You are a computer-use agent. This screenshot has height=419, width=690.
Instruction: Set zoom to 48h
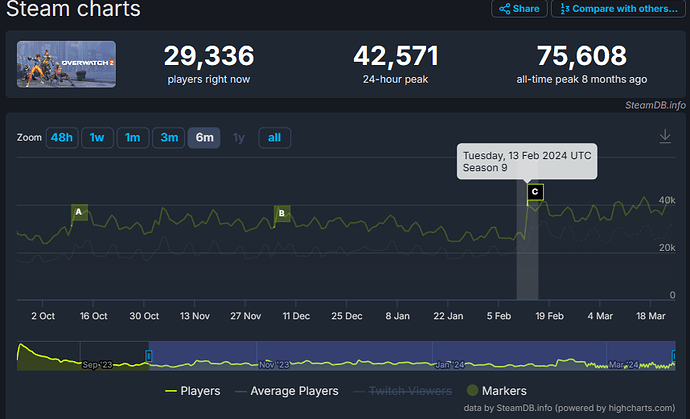pos(62,138)
